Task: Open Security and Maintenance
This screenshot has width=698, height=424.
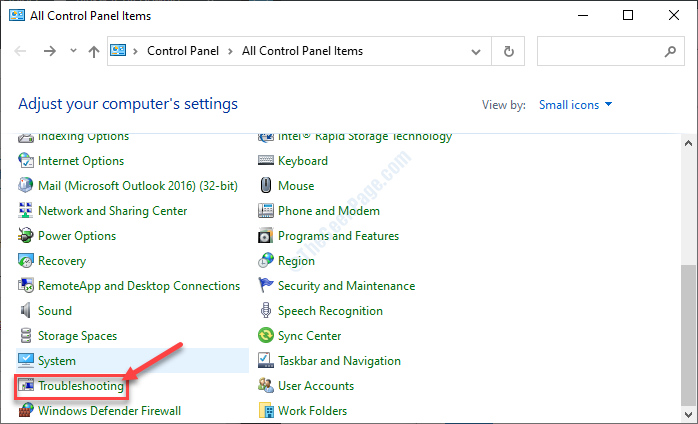Action: pos(346,286)
